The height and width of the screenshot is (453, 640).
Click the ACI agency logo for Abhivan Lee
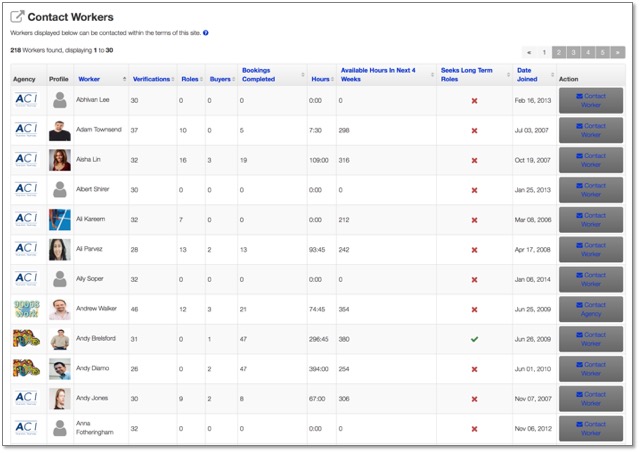(26, 101)
